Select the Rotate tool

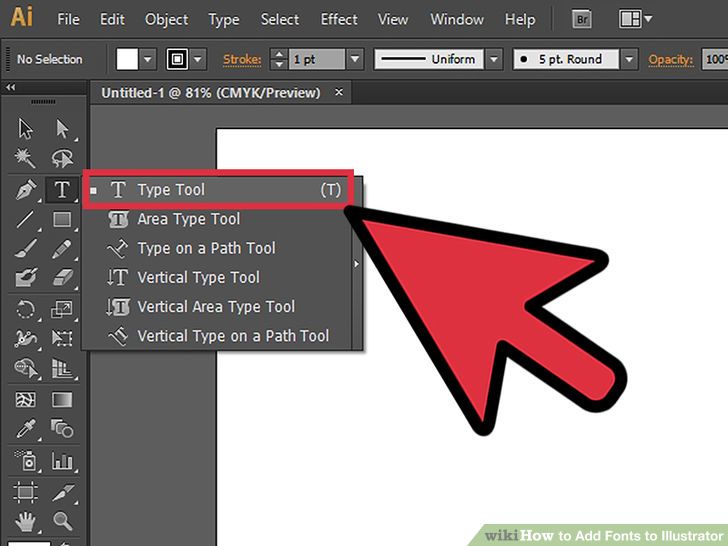26,309
